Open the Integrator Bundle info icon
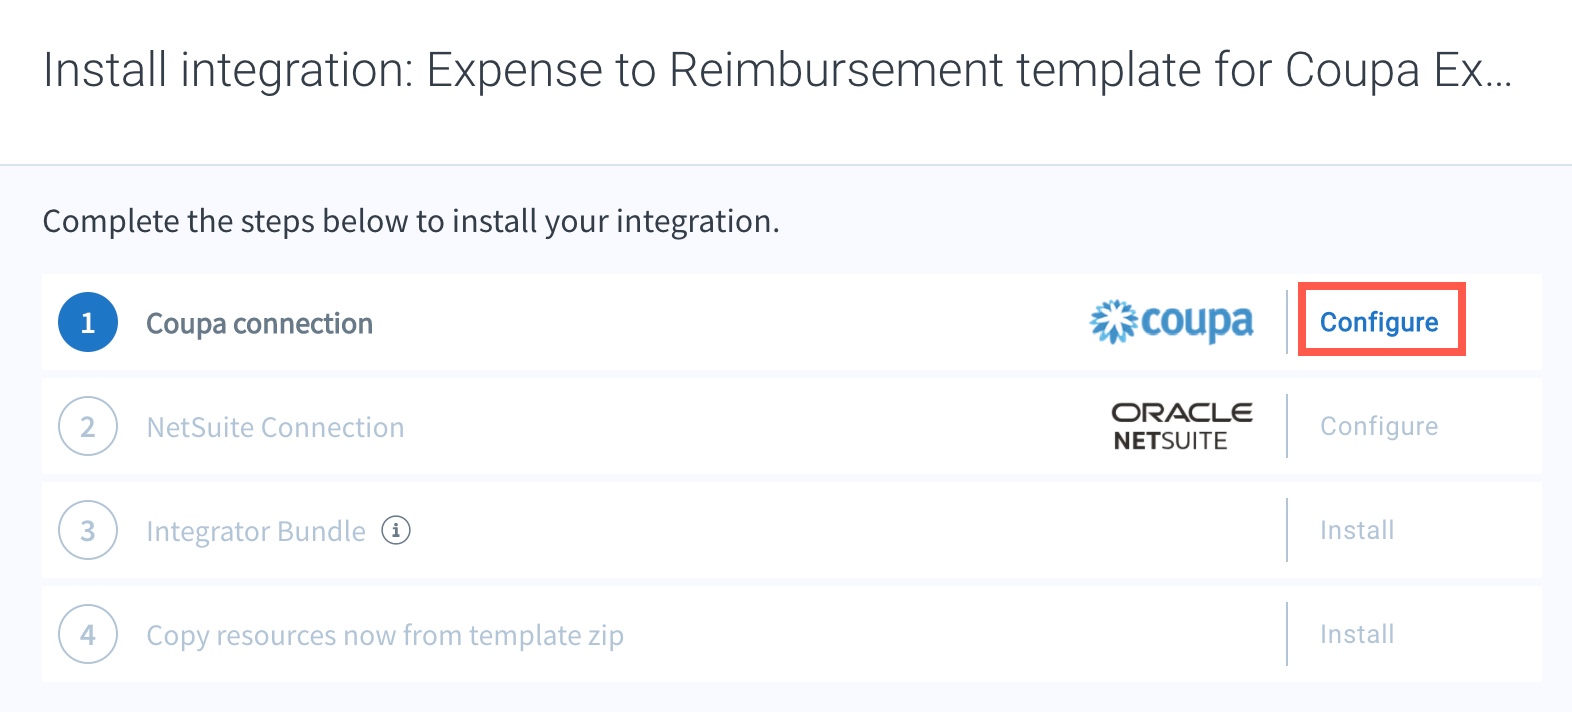The height and width of the screenshot is (712, 1572). 396,530
